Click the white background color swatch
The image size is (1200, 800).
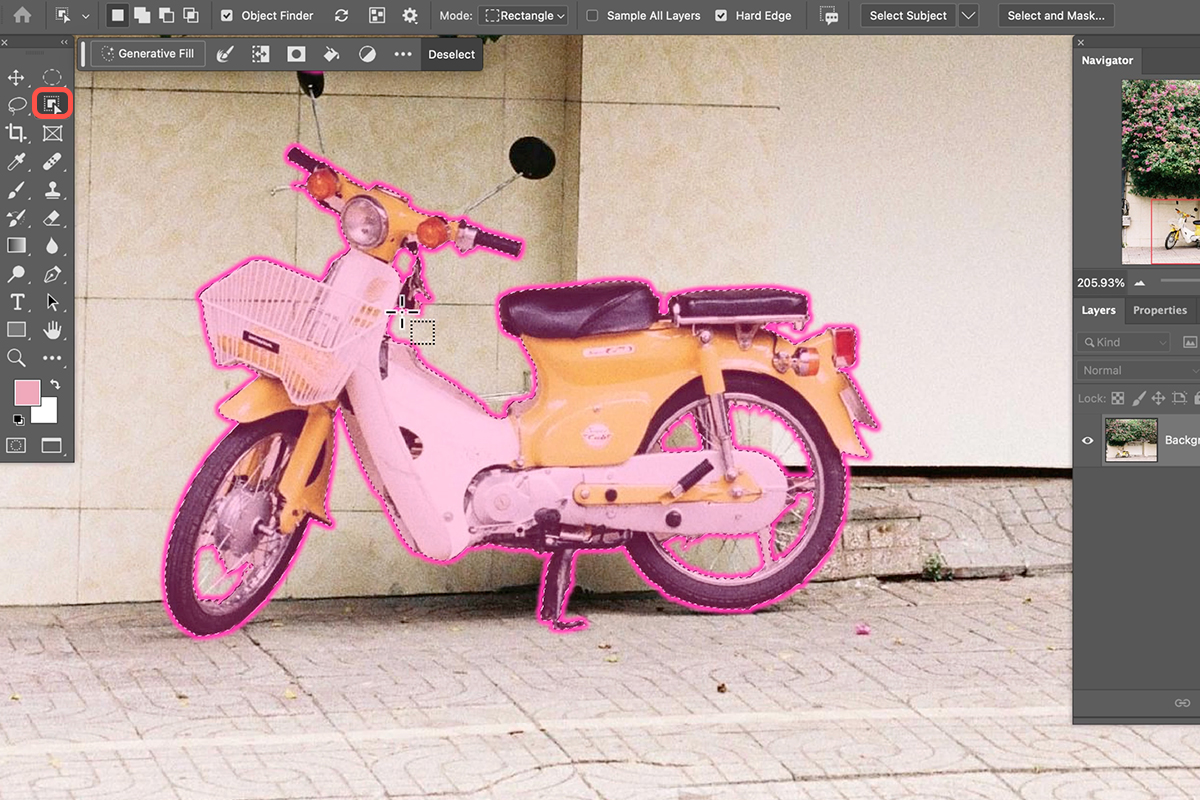pos(48,412)
